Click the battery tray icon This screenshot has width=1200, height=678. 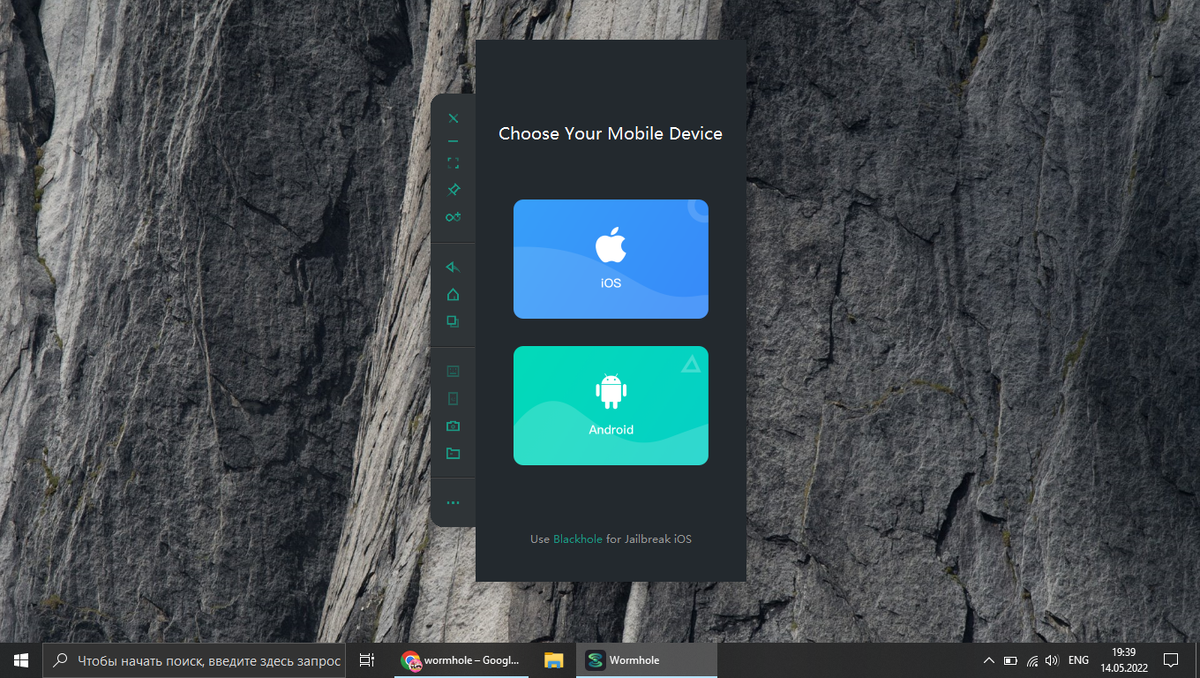click(1010, 661)
